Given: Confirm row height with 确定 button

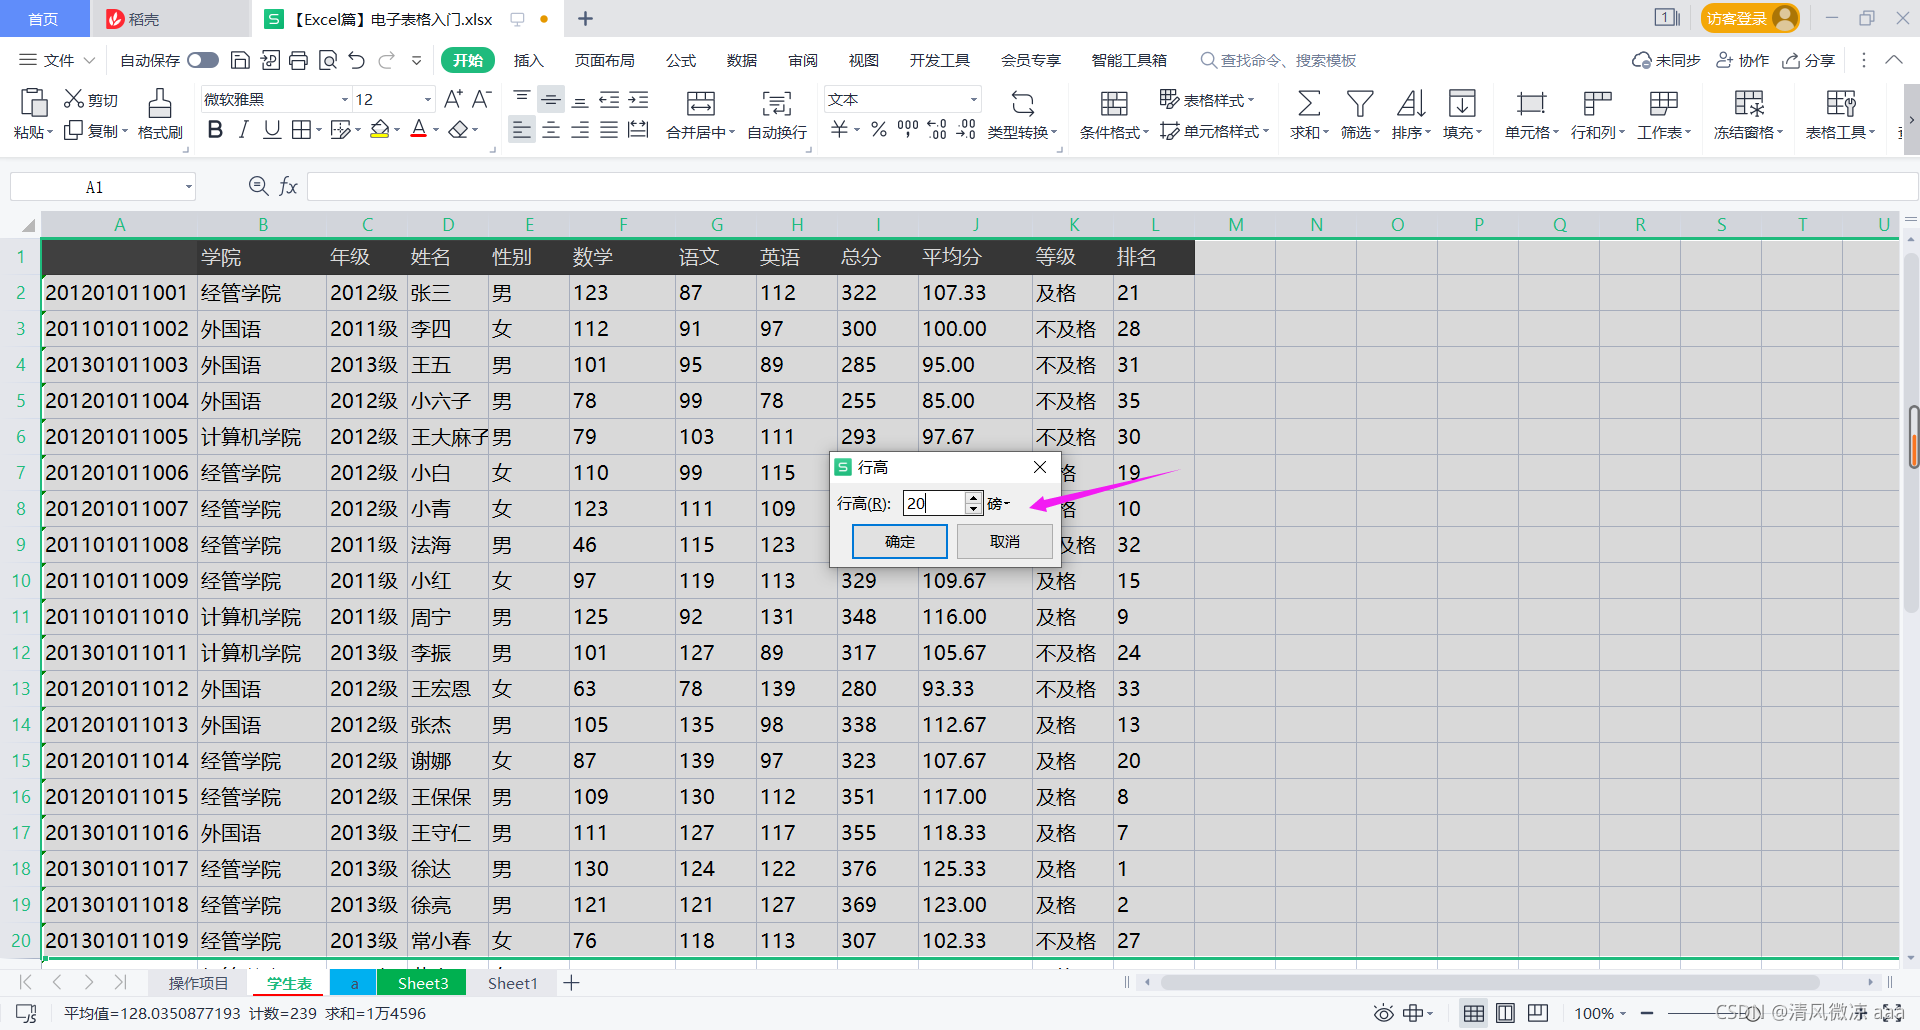Looking at the screenshot, I should click(899, 541).
